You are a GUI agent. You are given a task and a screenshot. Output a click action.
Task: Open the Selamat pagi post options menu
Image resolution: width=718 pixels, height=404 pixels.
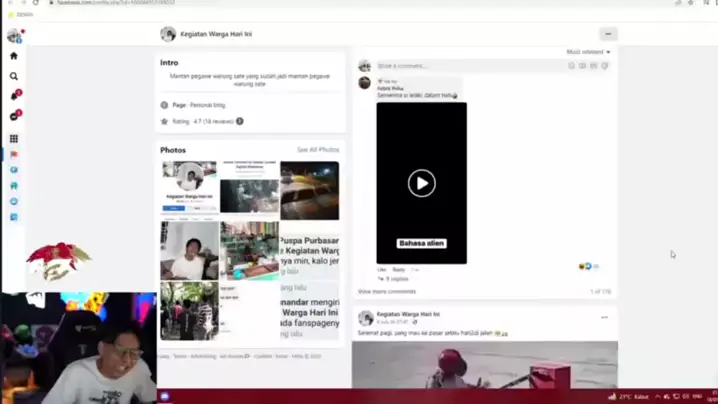[x=604, y=318]
